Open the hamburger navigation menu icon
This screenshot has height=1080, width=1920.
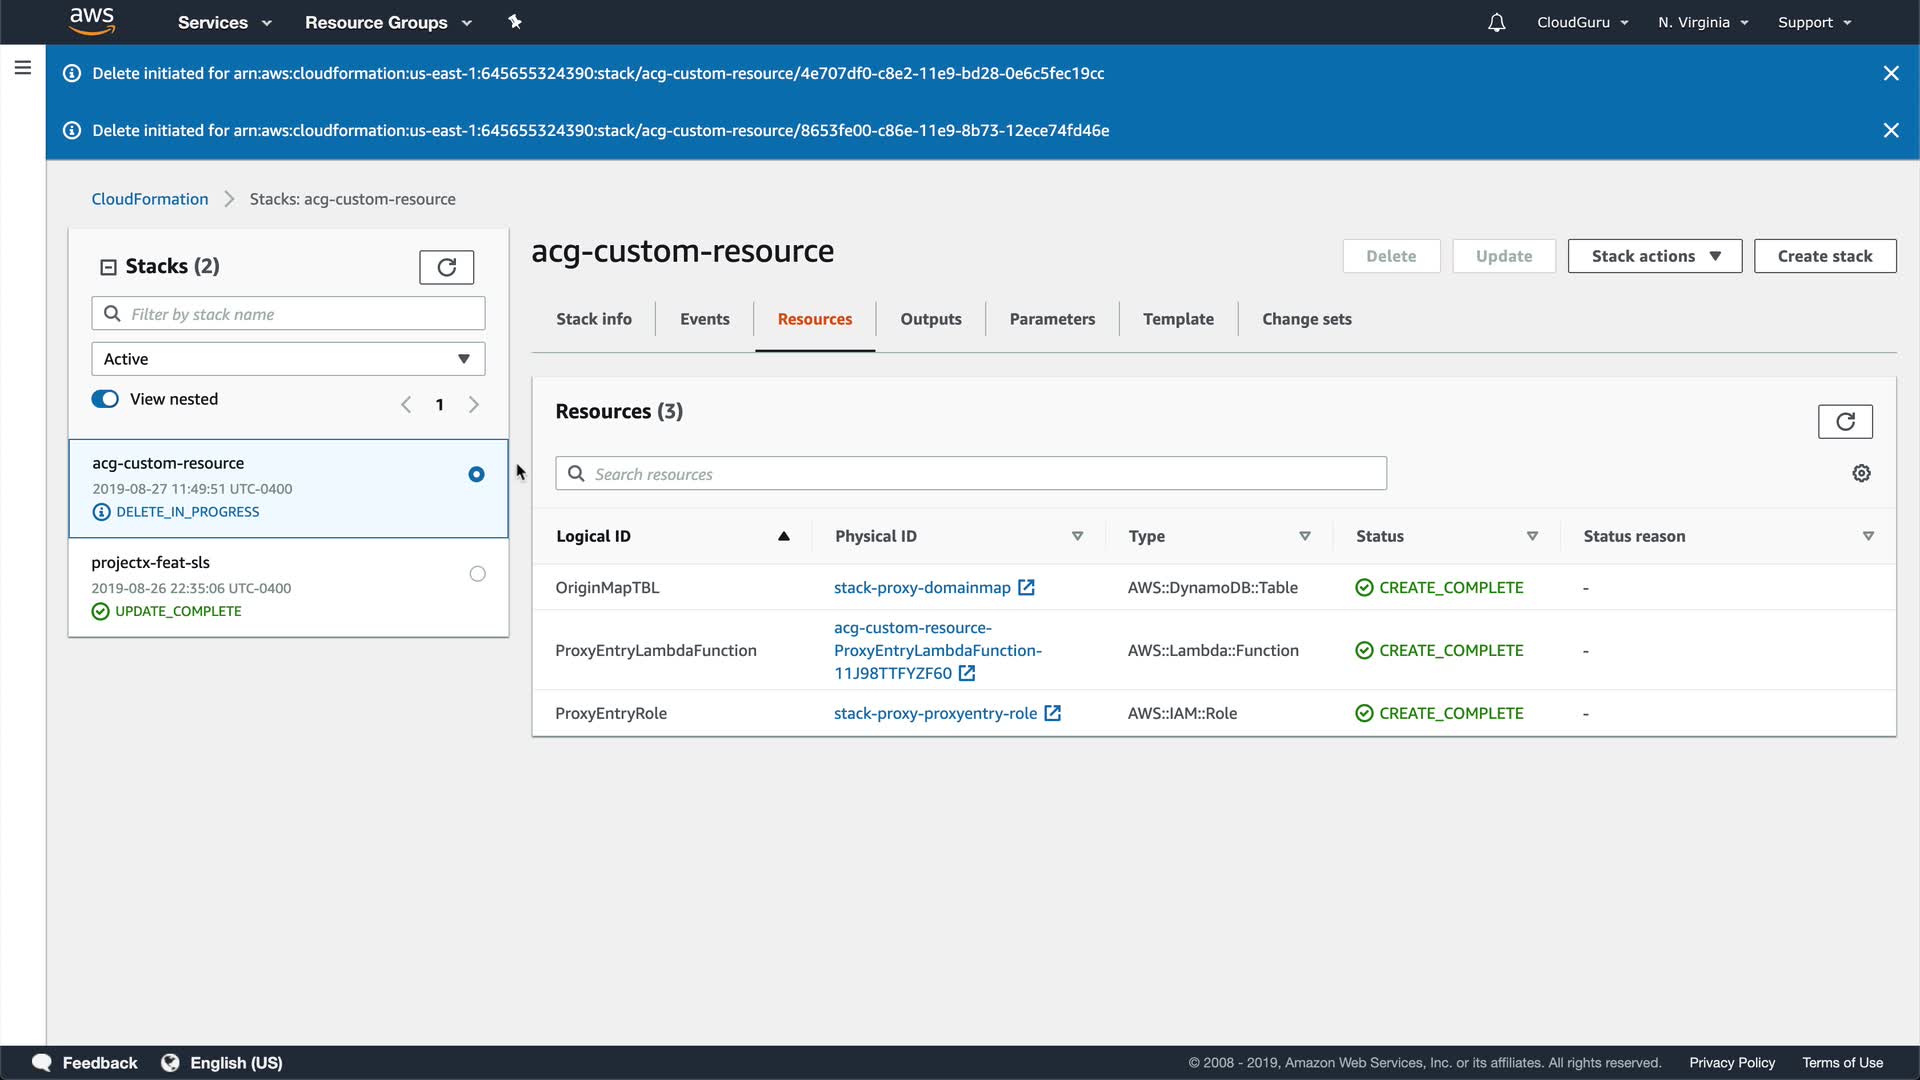click(23, 68)
